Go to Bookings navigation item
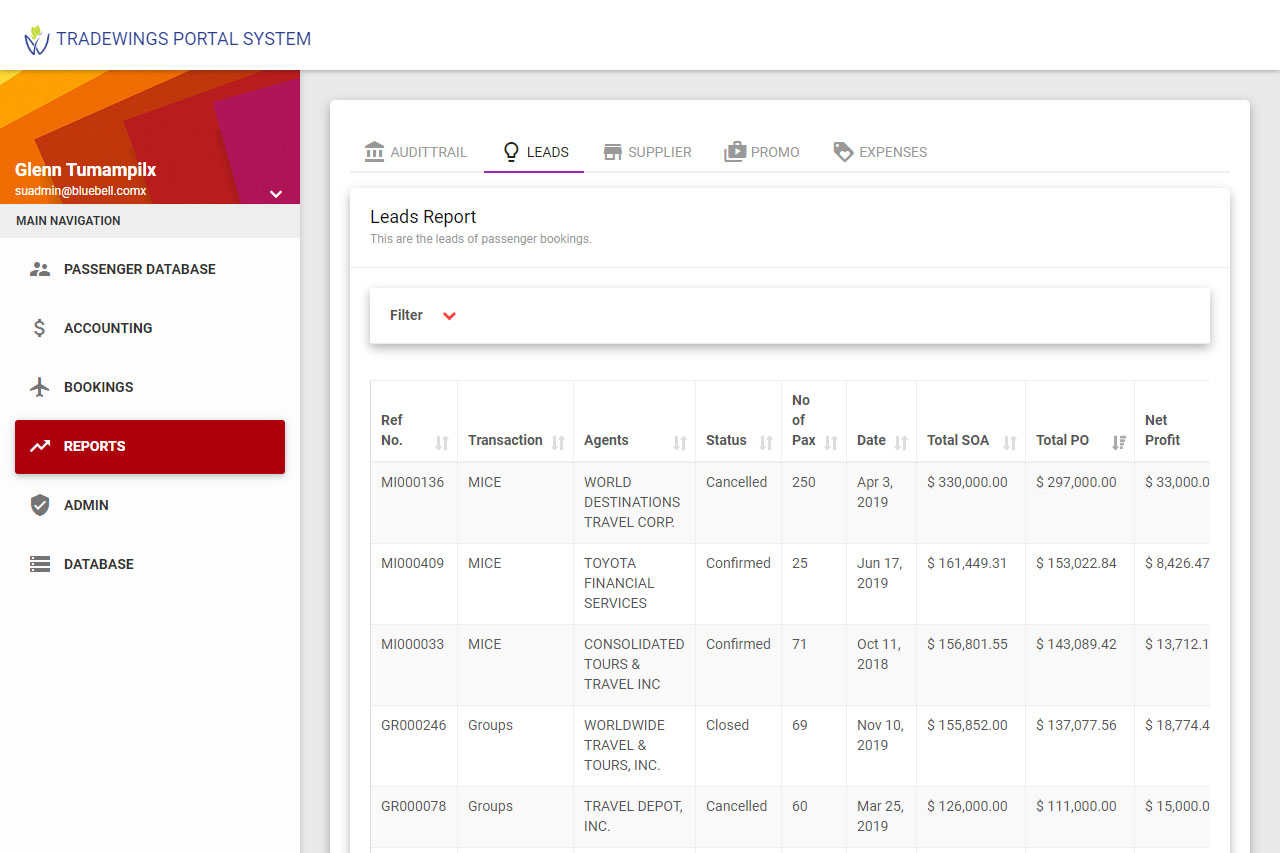Viewport: 1280px width, 853px height. tap(150, 387)
